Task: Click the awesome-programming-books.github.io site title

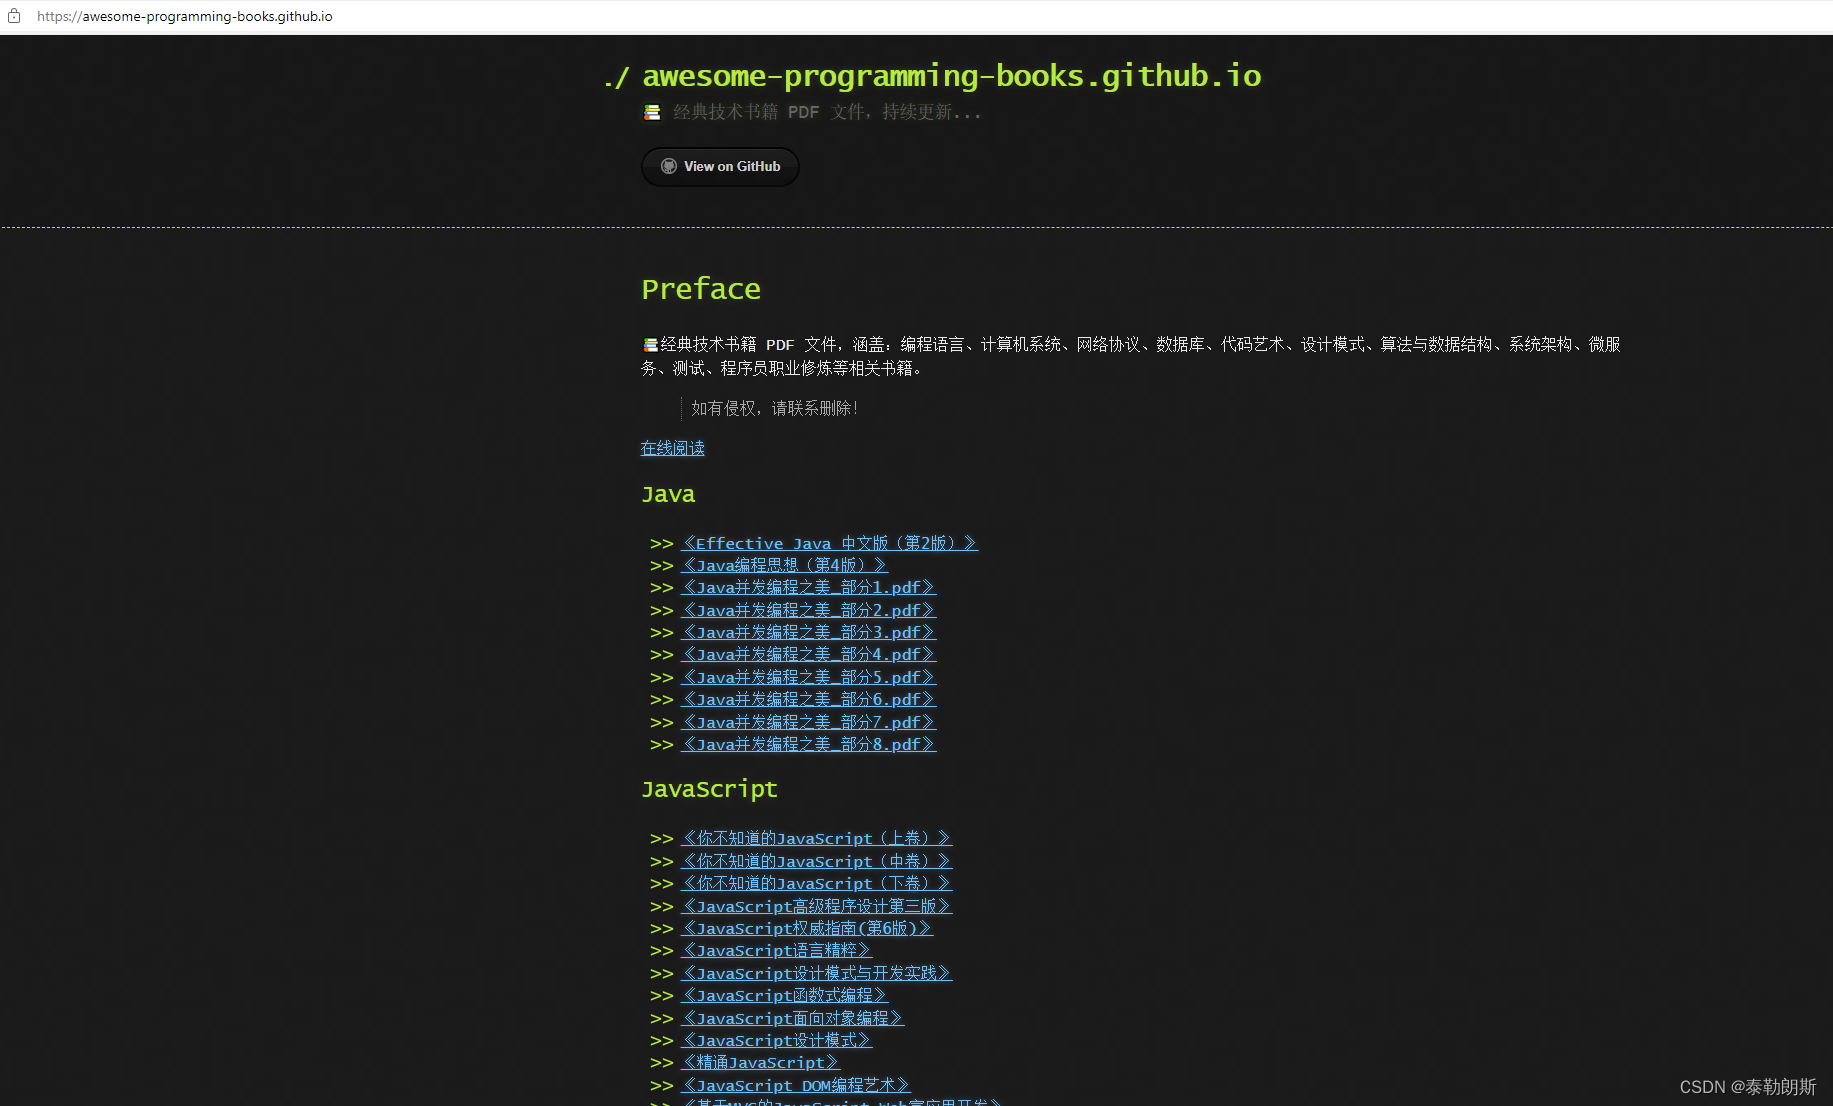Action: coord(951,76)
